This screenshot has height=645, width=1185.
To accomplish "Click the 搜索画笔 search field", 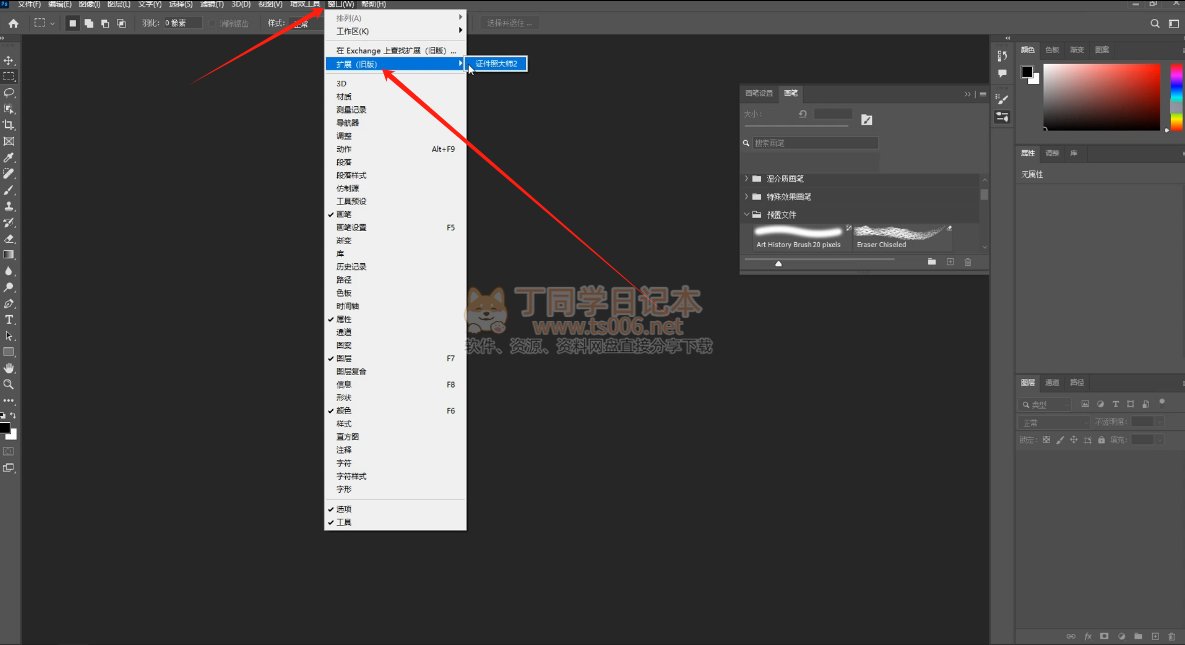I will 815,143.
